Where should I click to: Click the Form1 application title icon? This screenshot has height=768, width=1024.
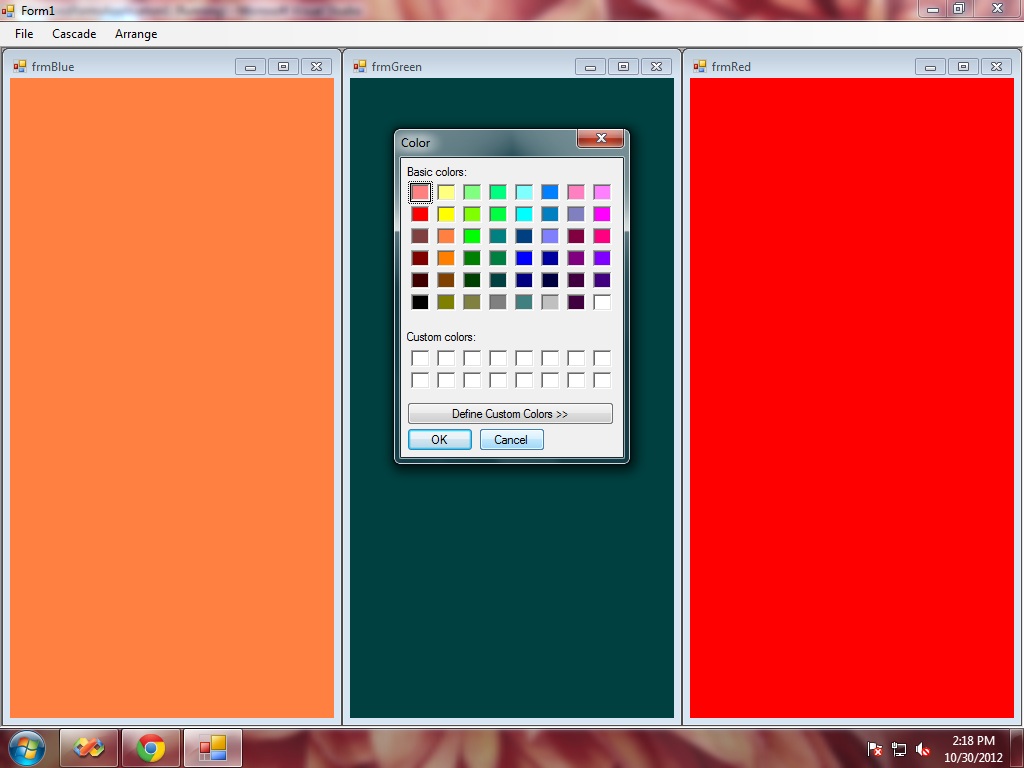[8, 10]
